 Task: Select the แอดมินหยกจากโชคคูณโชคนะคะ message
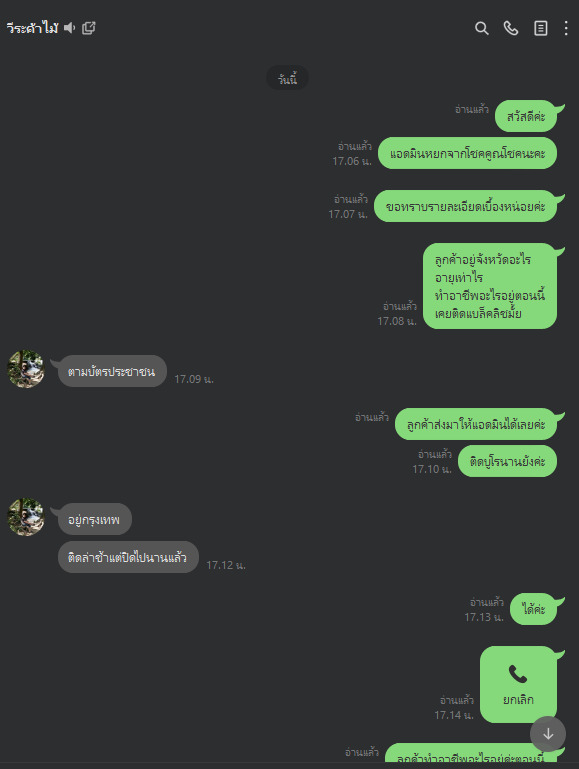pos(468,154)
